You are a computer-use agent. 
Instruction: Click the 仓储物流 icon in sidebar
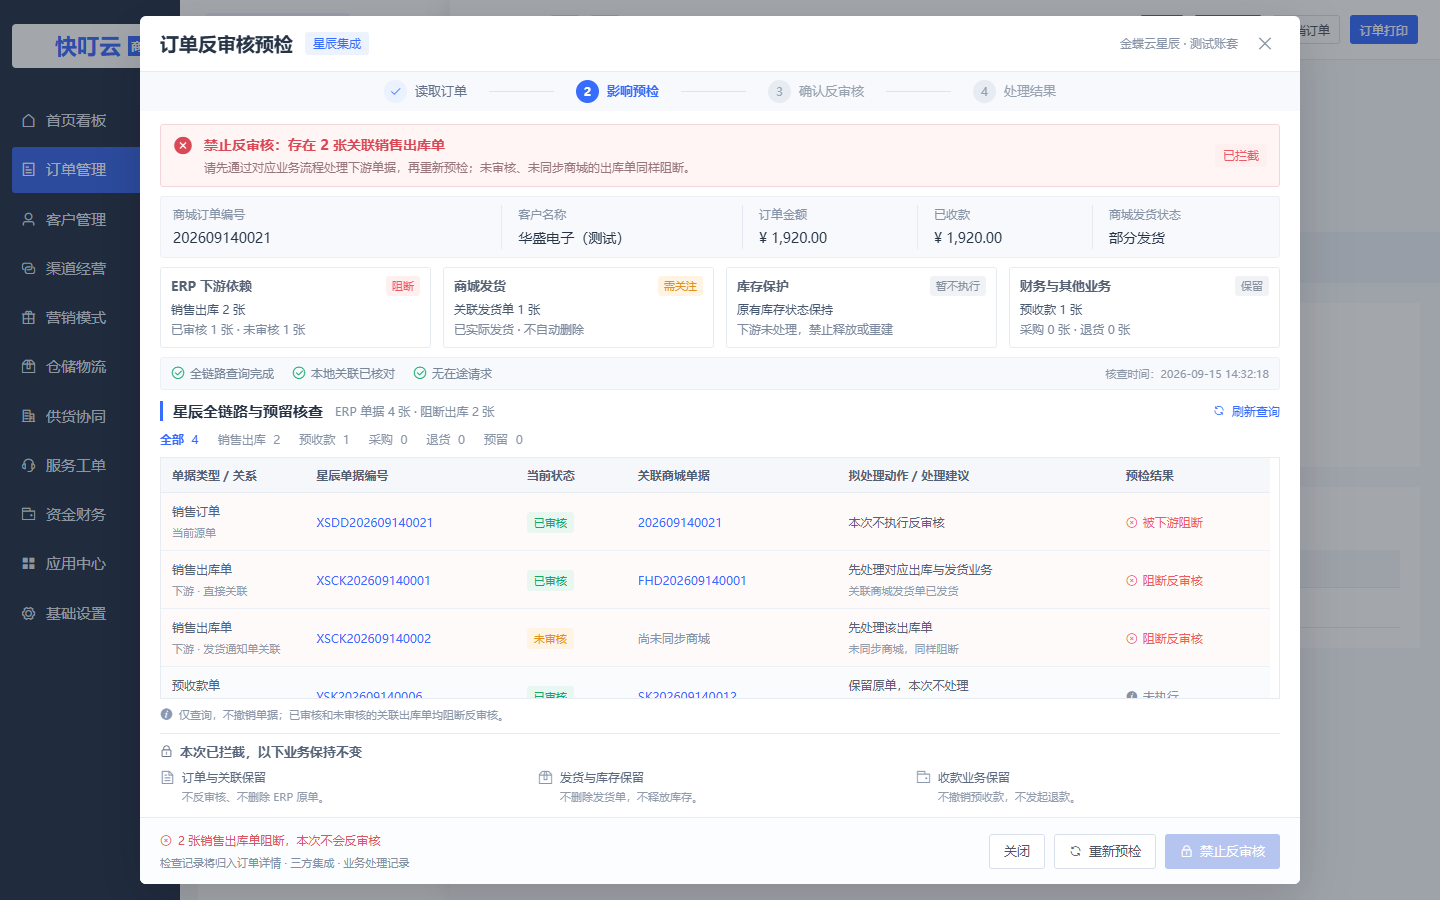tap(29, 367)
